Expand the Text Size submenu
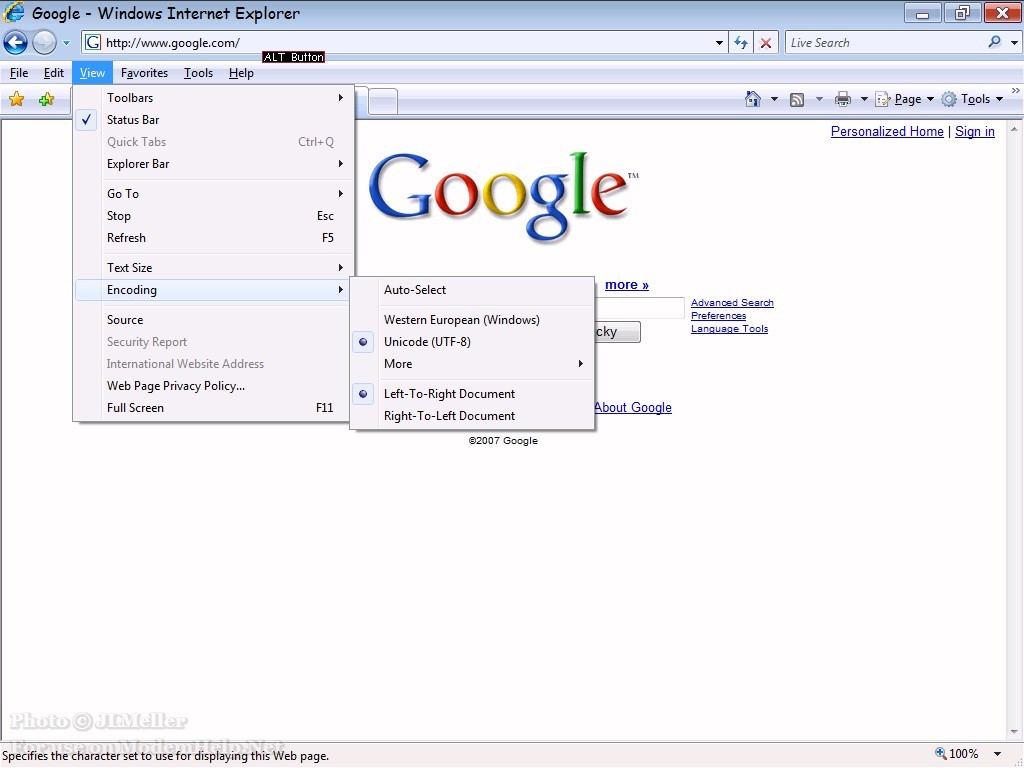 click(213, 268)
